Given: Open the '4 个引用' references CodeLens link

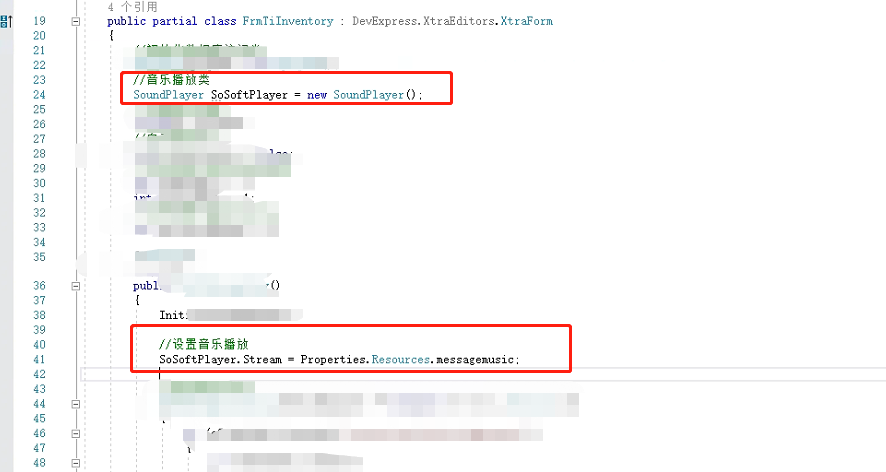Looking at the screenshot, I should point(133,7).
